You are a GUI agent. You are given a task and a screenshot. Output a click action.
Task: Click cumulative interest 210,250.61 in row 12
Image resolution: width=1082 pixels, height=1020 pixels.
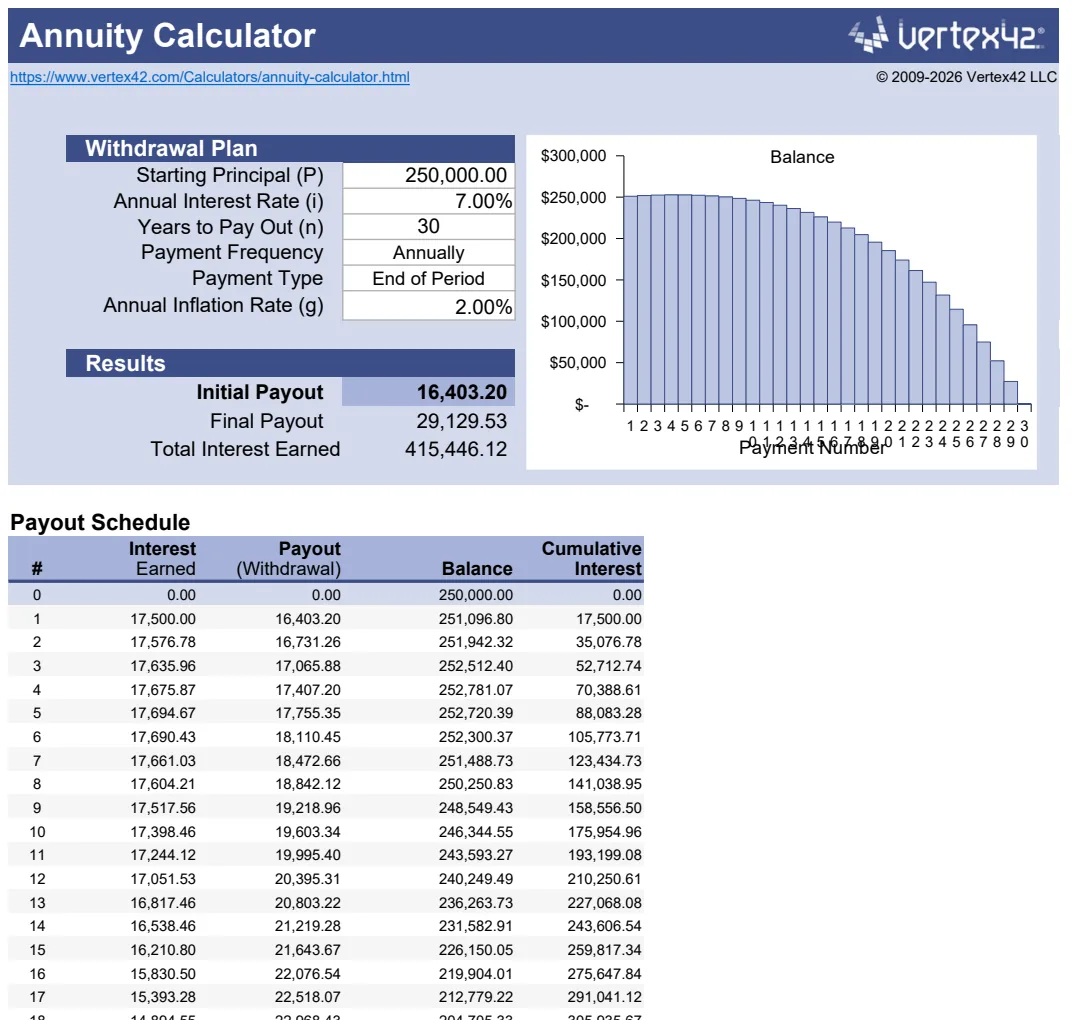(x=604, y=879)
